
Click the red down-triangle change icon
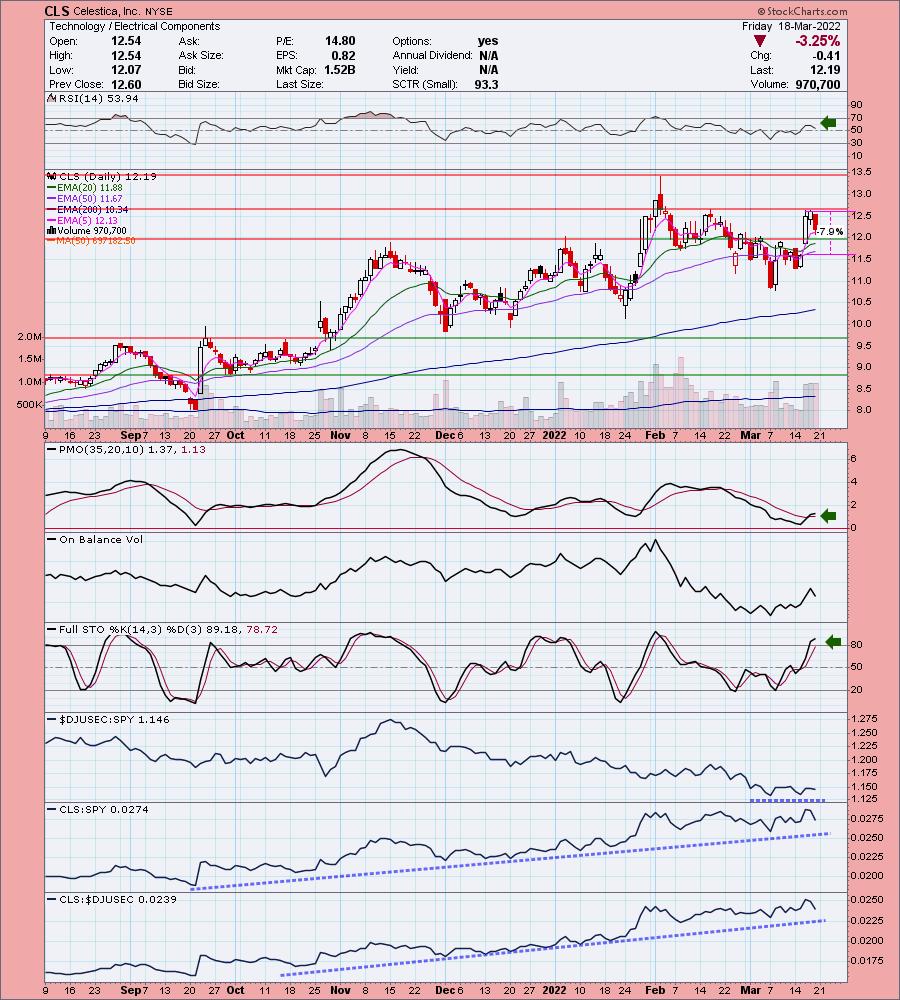(759, 41)
